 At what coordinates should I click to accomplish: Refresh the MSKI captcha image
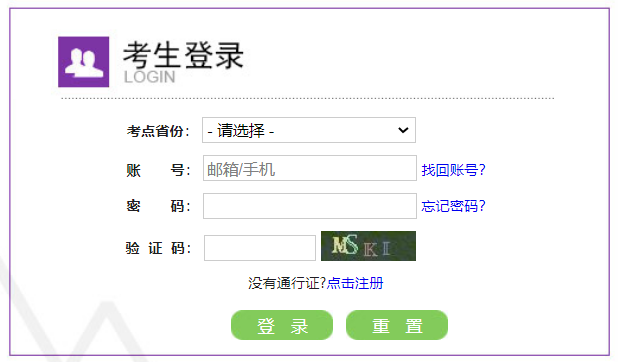pos(368,246)
